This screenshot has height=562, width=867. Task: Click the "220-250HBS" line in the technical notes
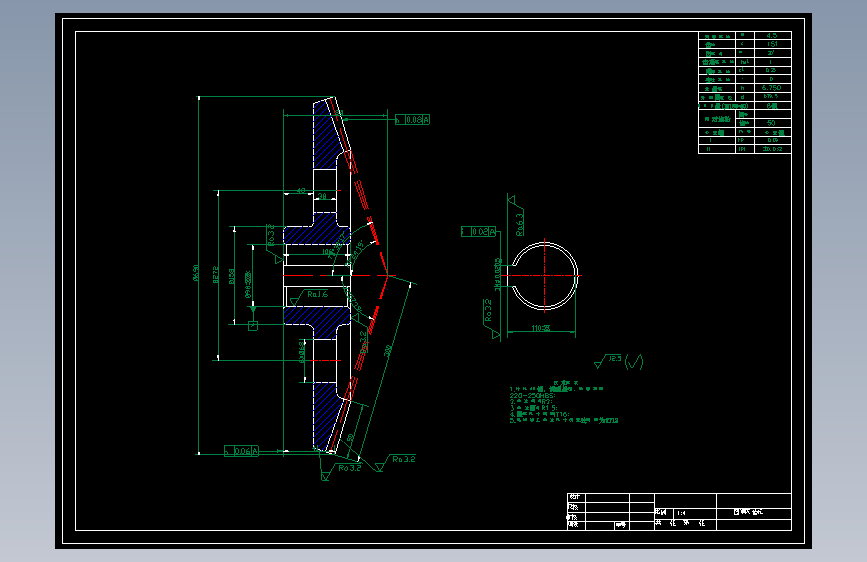pos(532,396)
